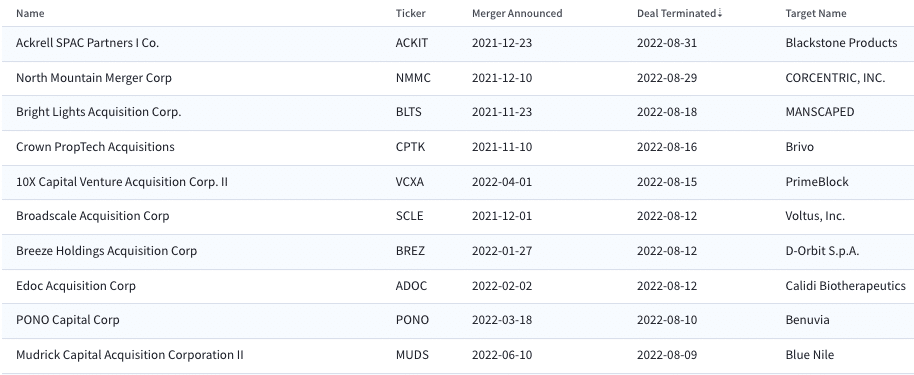This screenshot has height=375, width=914.
Task: Select Breeze Holdings Acquisition Corp row
Action: point(458,251)
